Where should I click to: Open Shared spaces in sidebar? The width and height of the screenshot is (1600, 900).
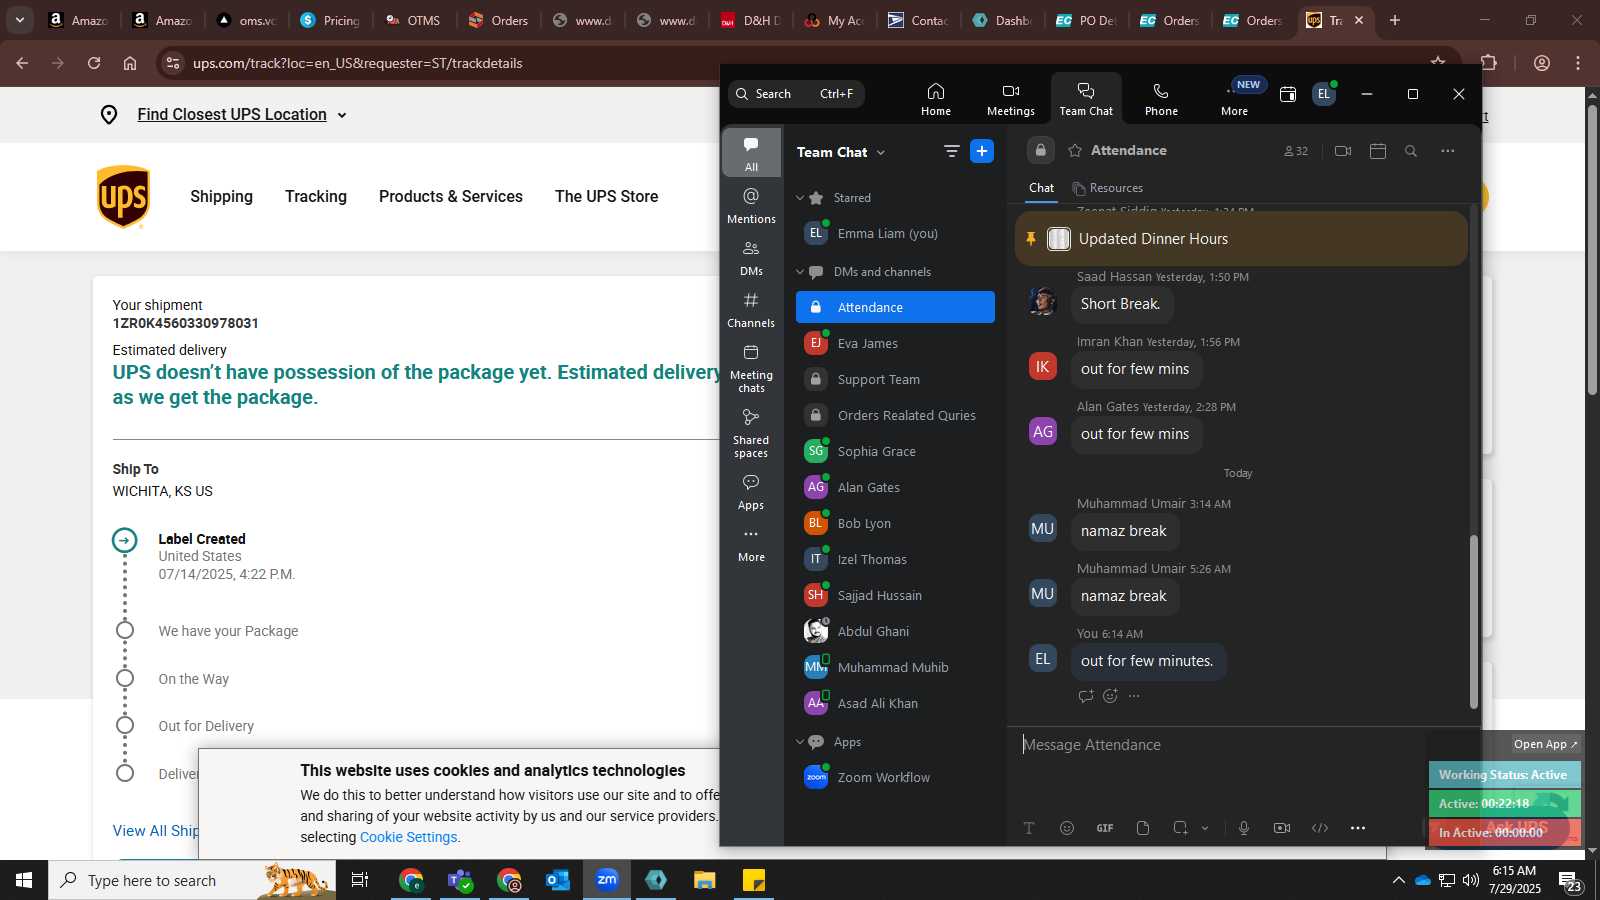pos(751,432)
